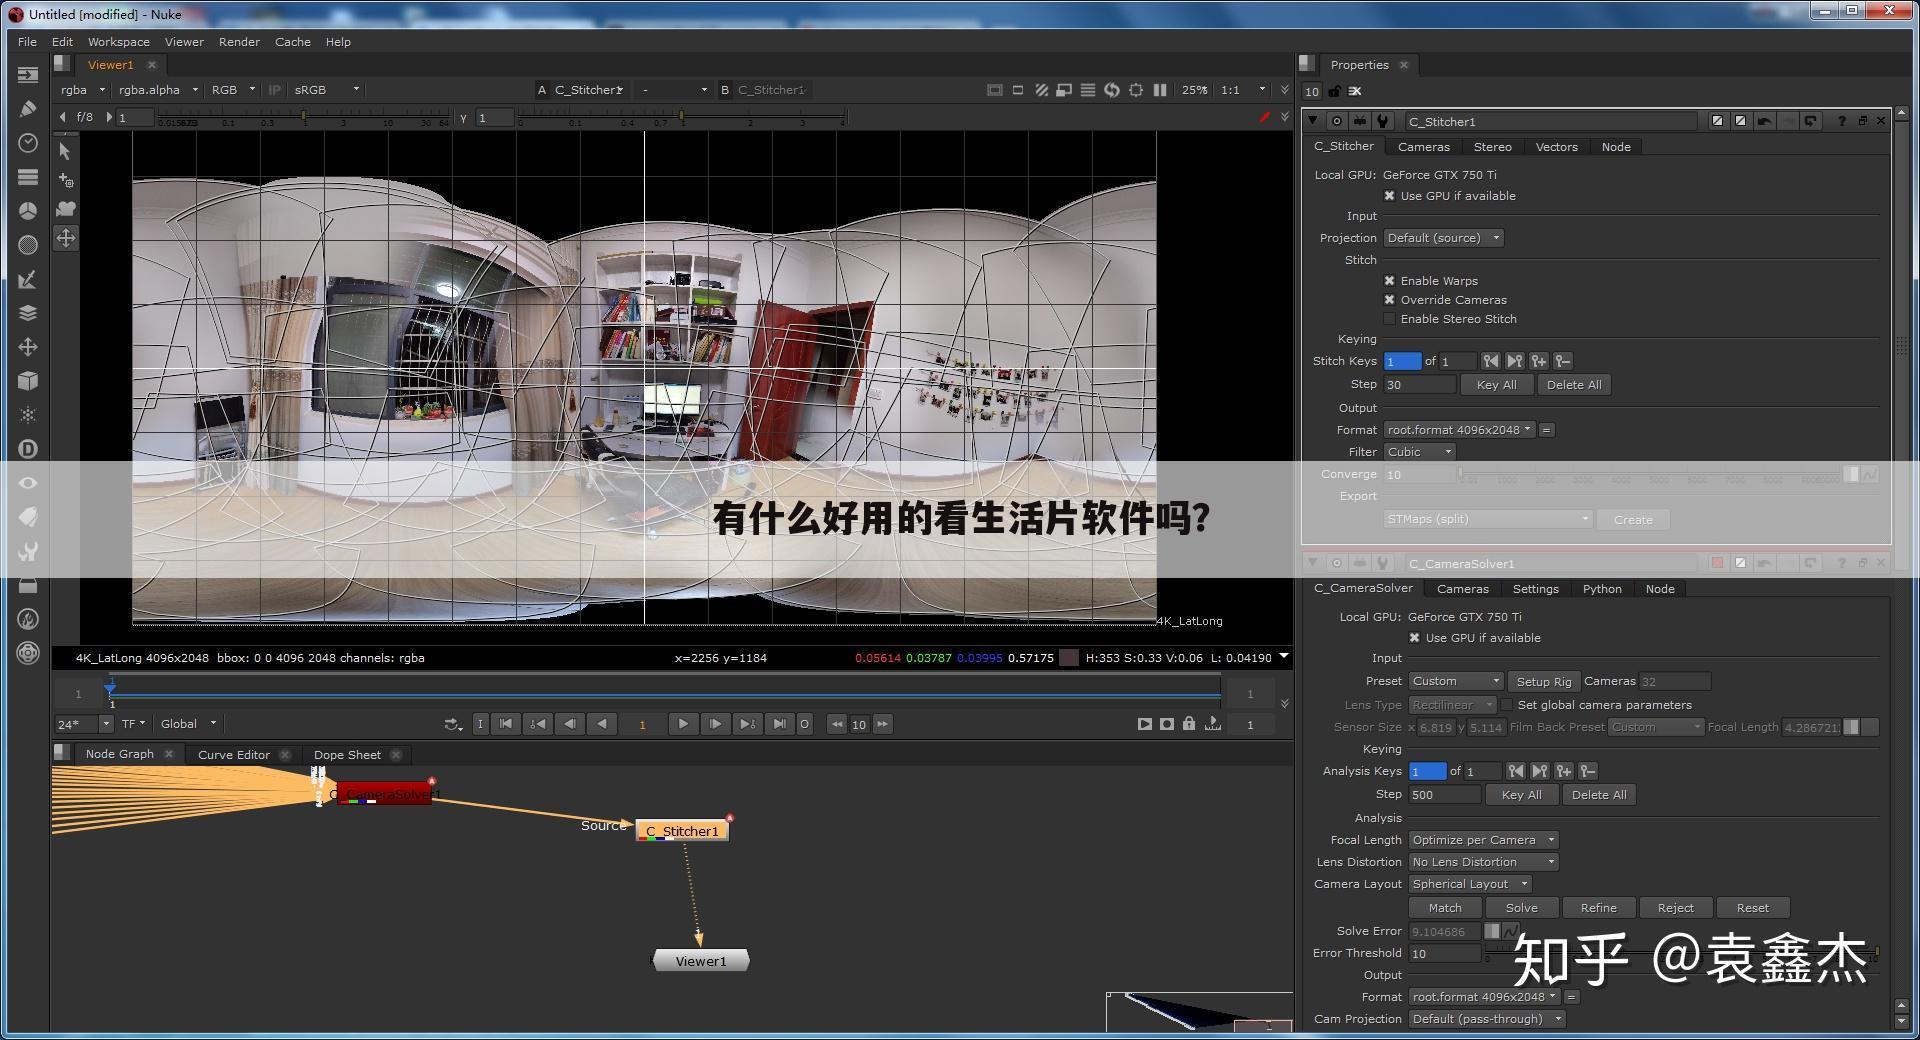The image size is (1920, 1040).
Task: Click the viewer pause icon
Action: click(x=1160, y=90)
